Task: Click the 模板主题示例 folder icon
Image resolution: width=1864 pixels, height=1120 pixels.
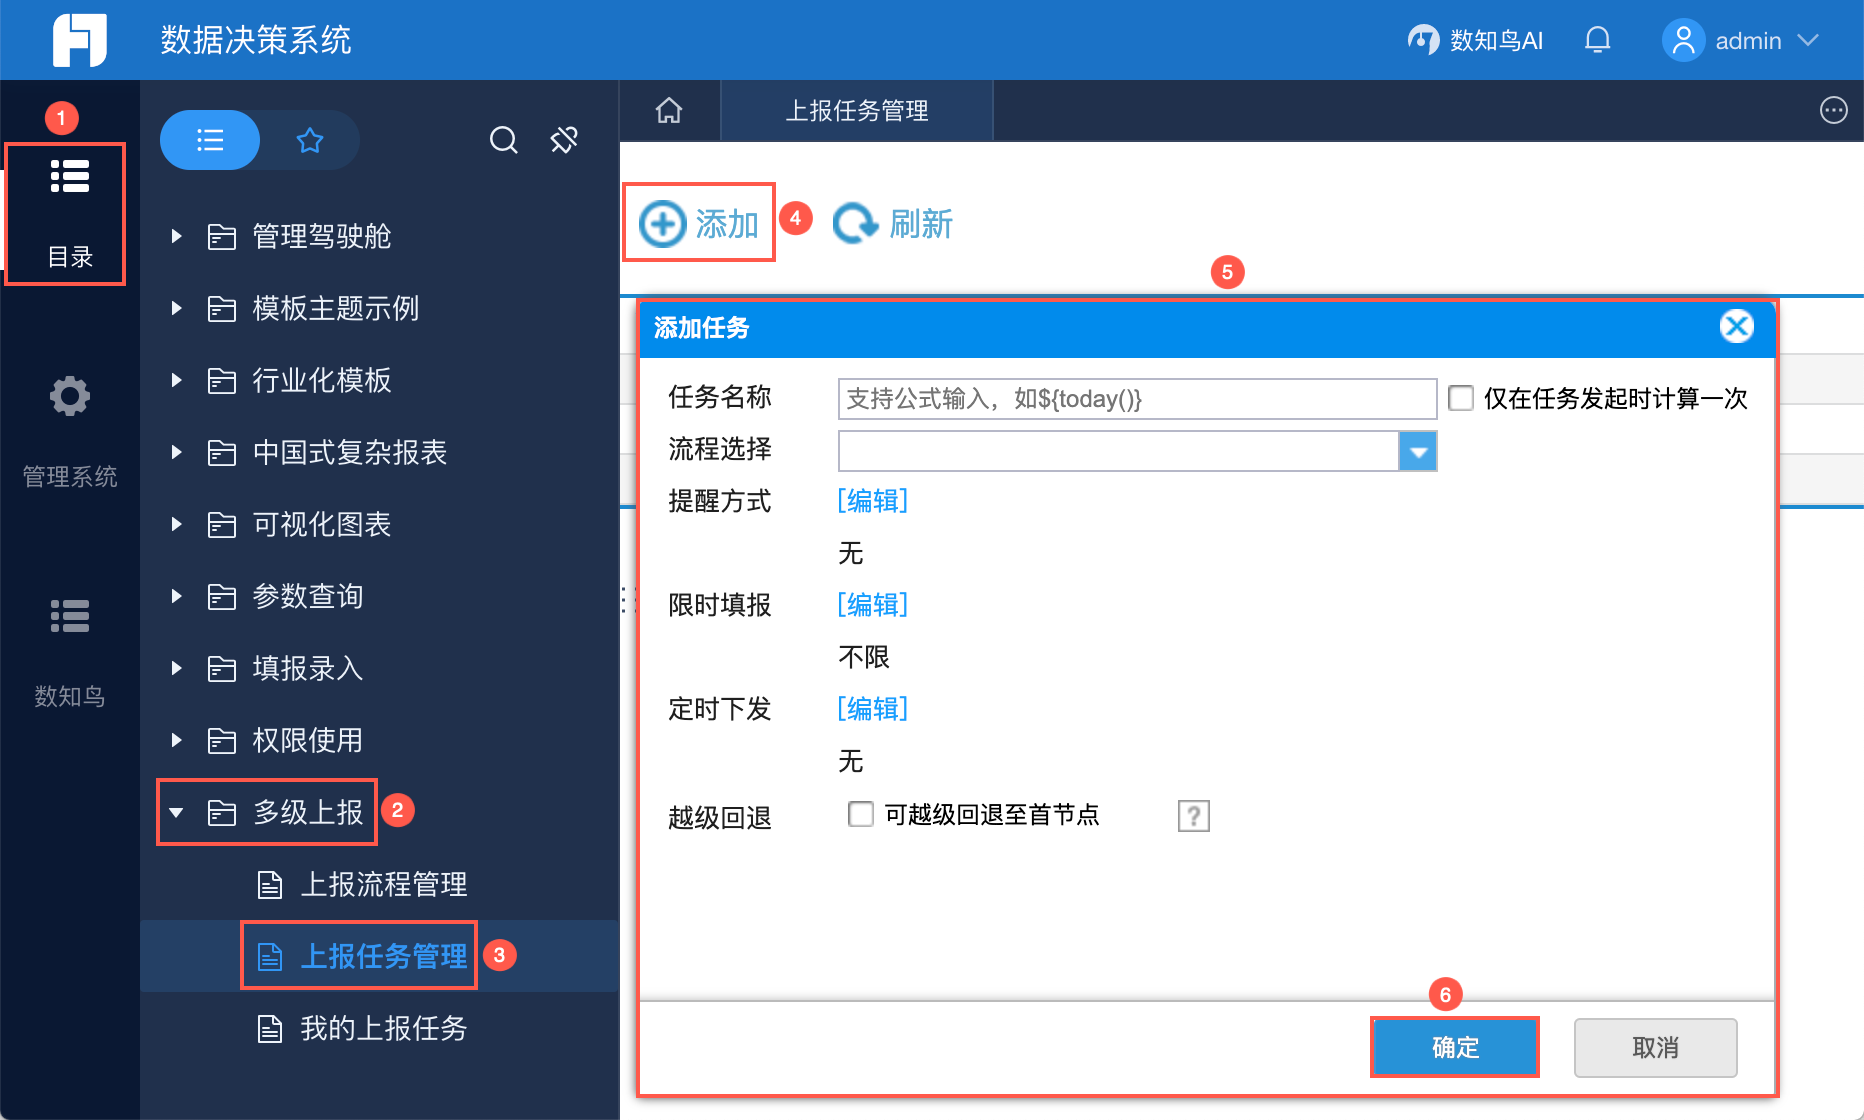Action: point(221,308)
